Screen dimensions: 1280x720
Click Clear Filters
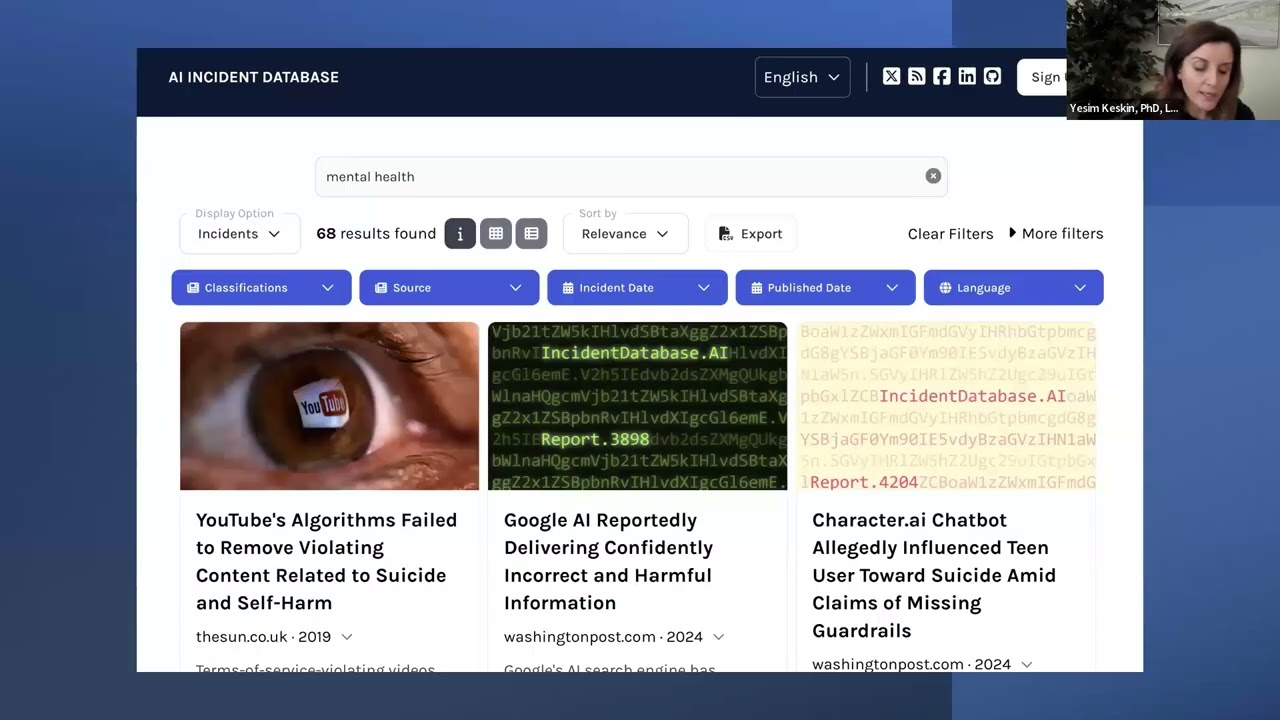(x=950, y=234)
